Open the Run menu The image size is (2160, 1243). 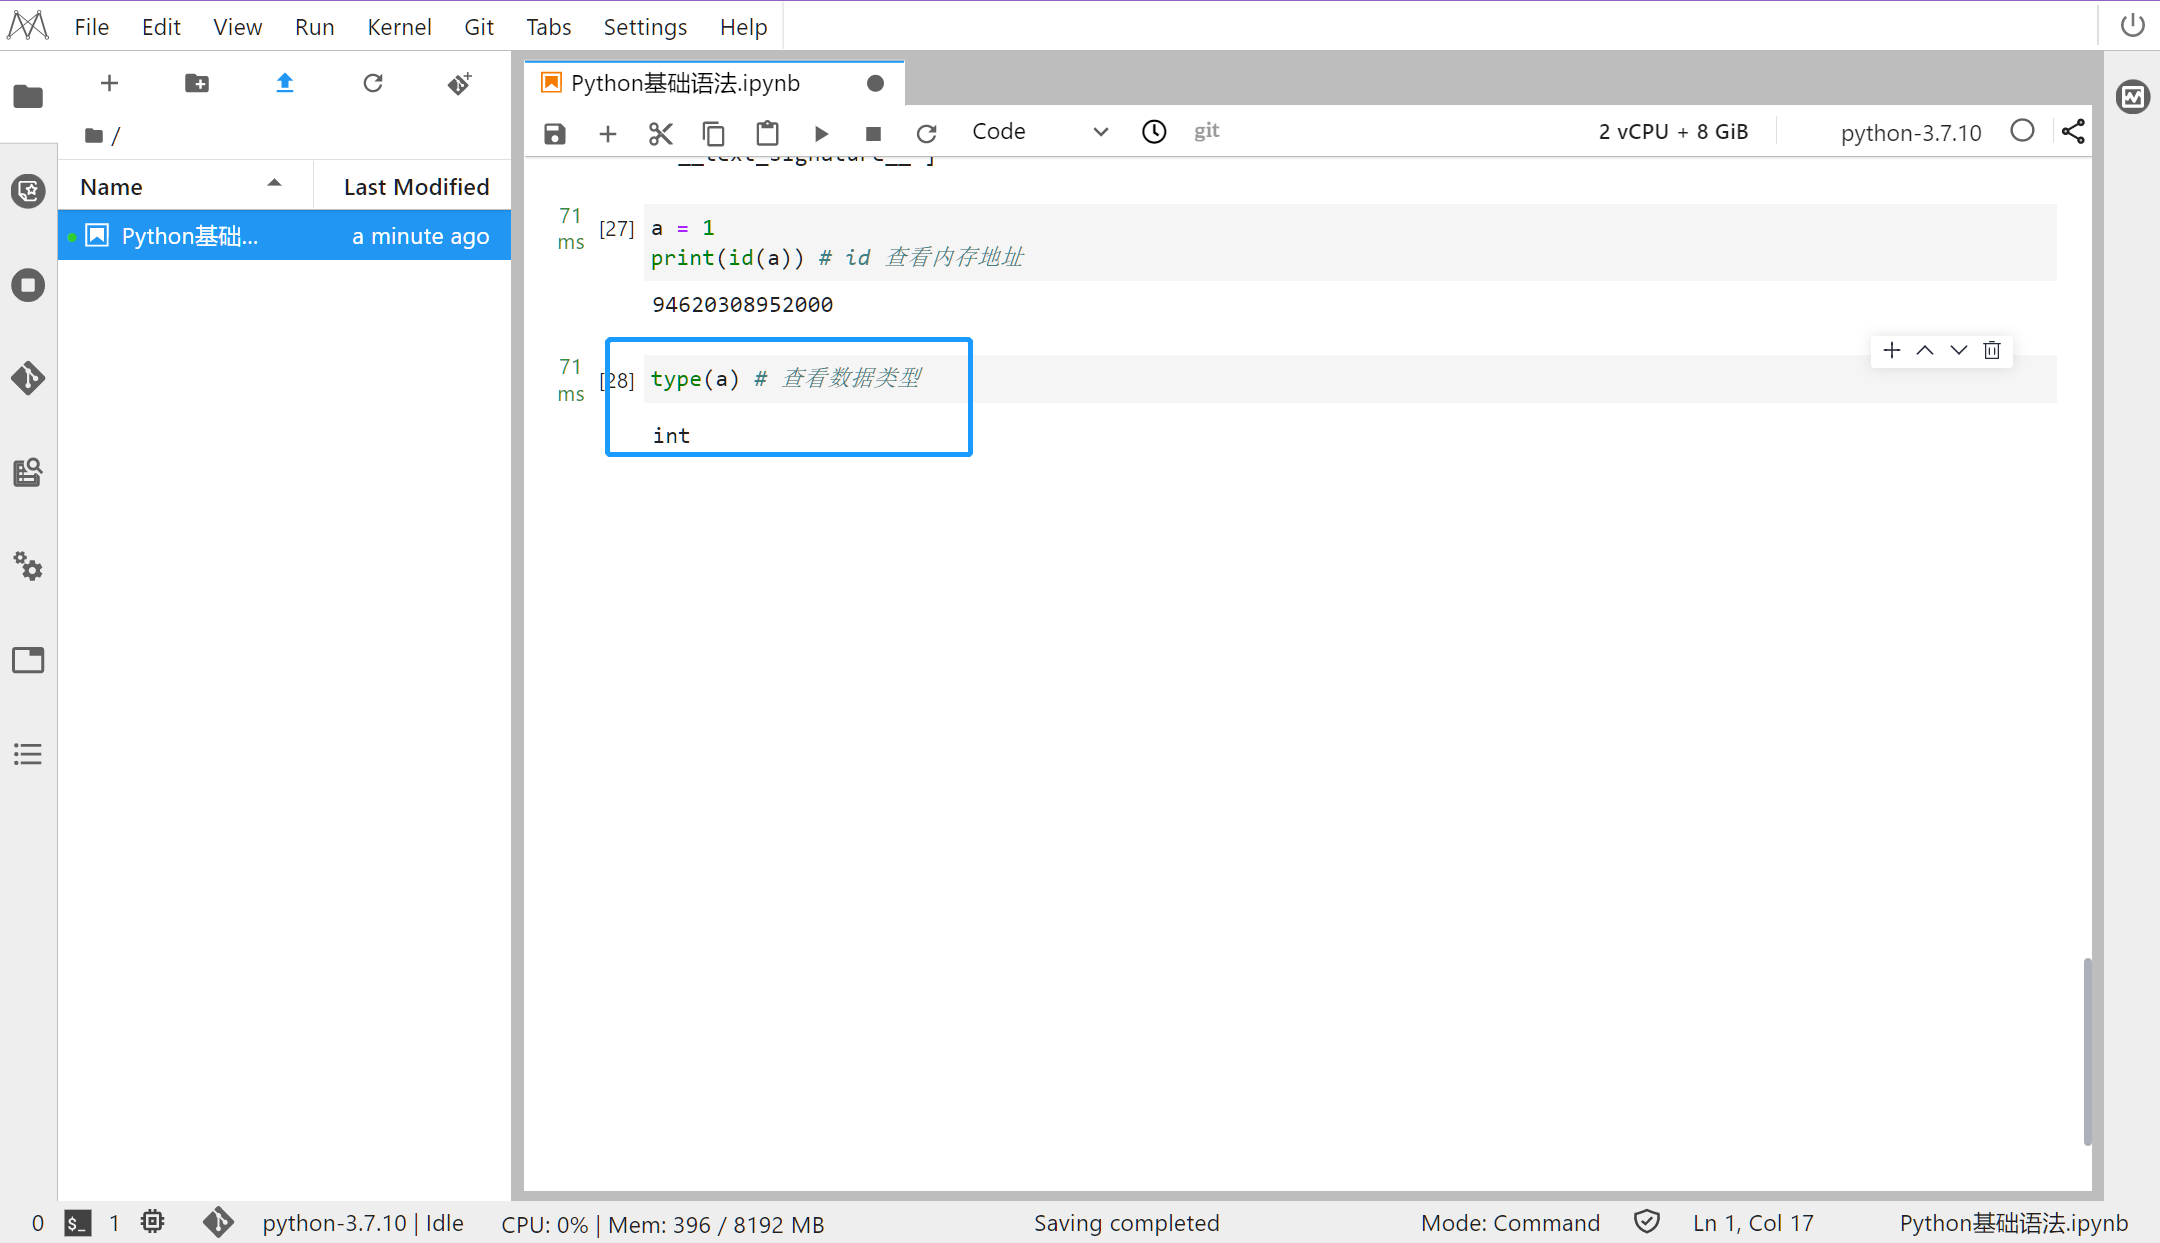[314, 27]
